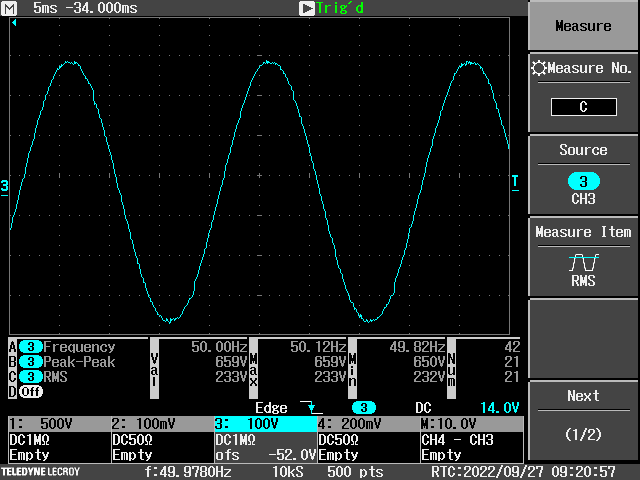Viewport: 640px width, 480px height.
Task: Select the Measure menu header
Action: pos(583,26)
